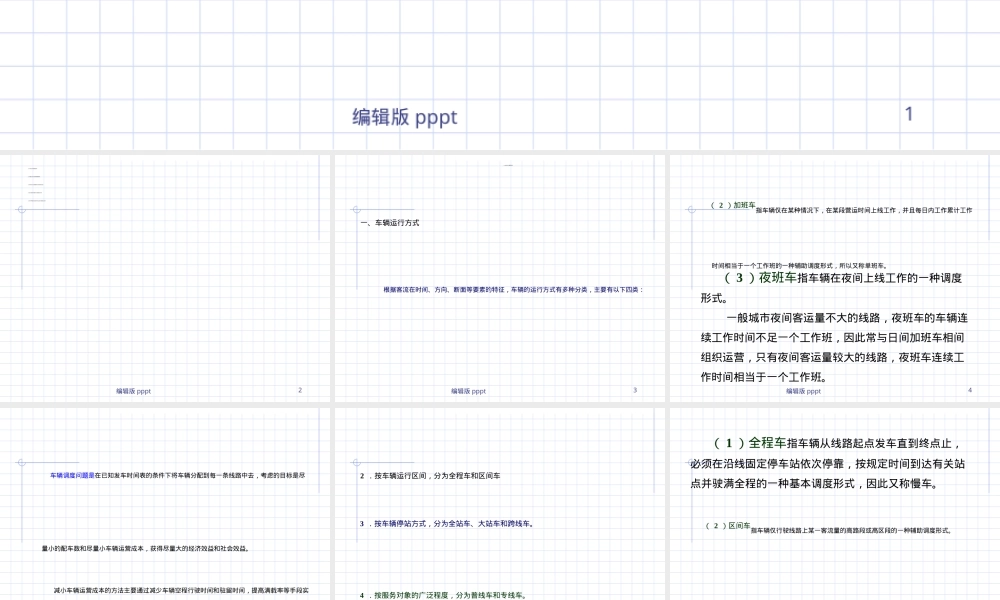The width and height of the screenshot is (1000, 600).
Task: Click the line starting '时间相当于一个工作班'
Action: (799, 266)
